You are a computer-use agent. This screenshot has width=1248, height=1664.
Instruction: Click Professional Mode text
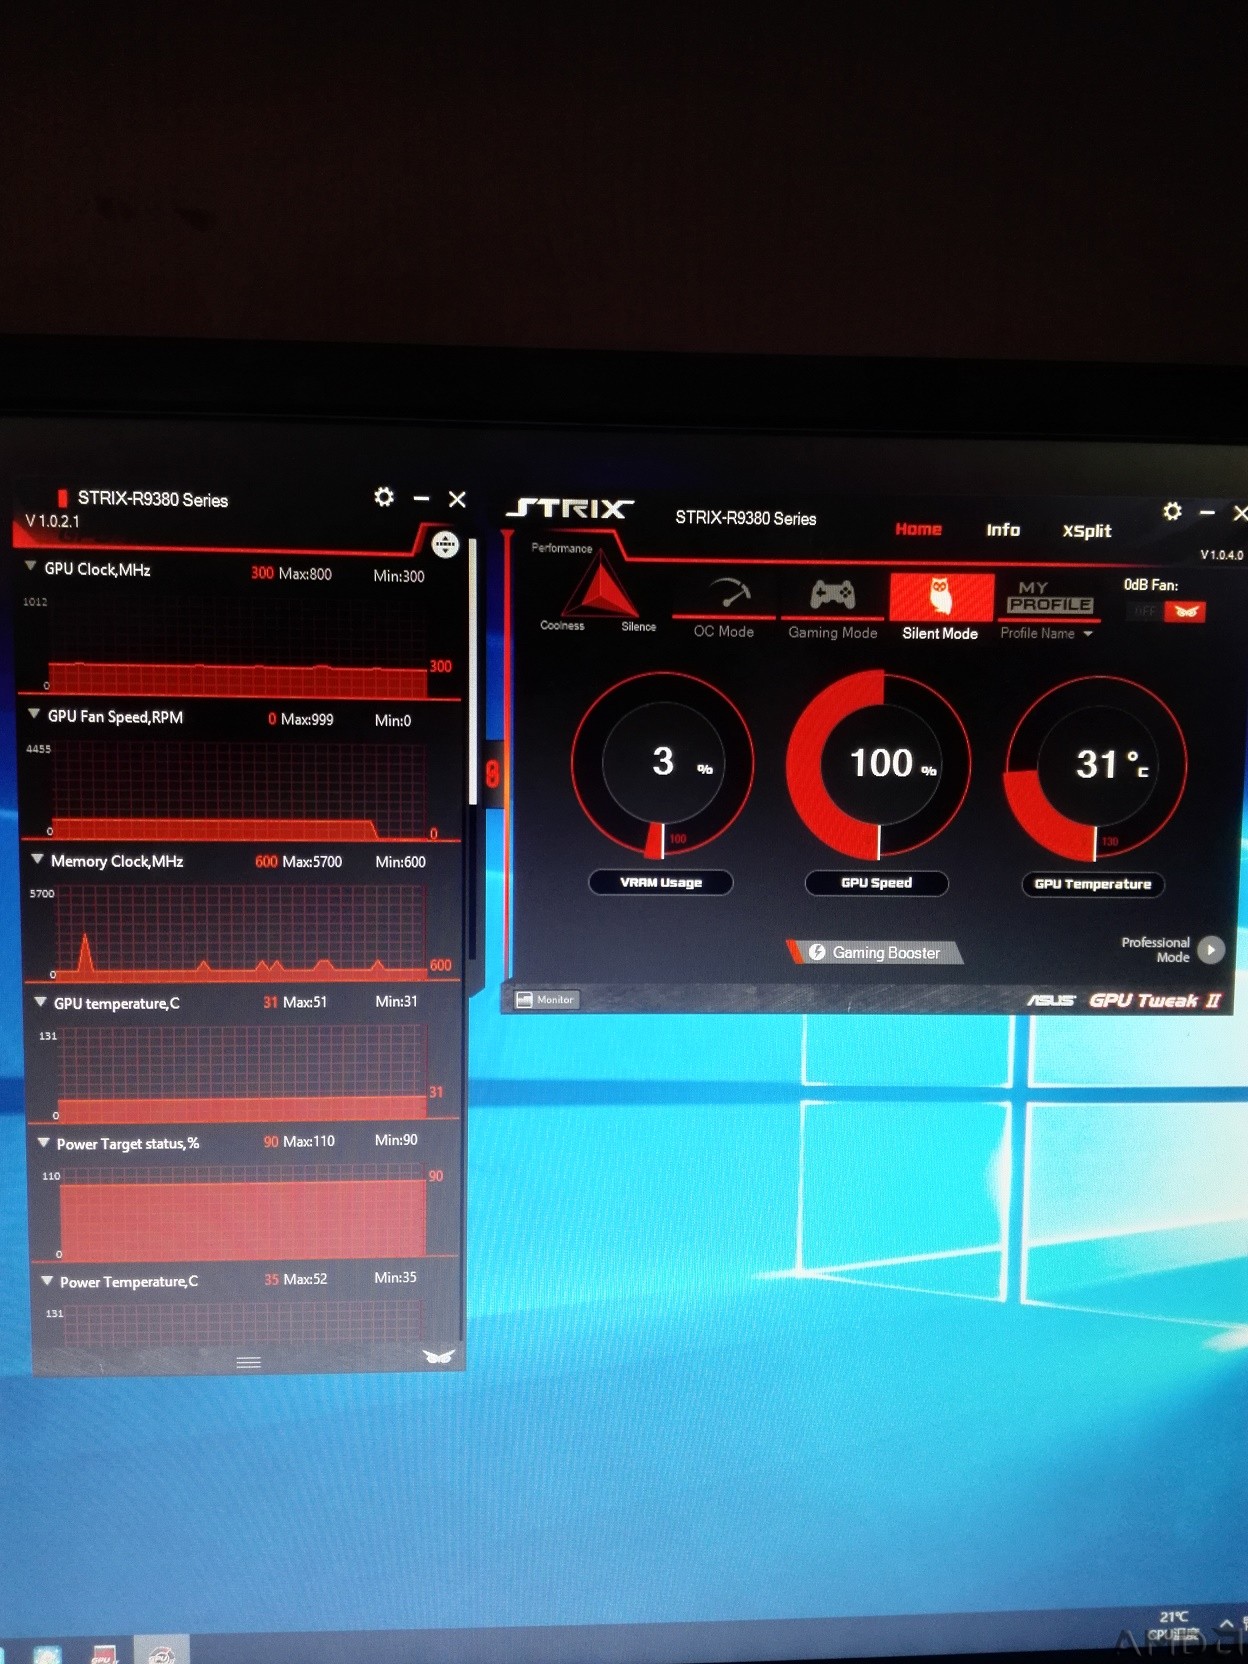(1155, 950)
